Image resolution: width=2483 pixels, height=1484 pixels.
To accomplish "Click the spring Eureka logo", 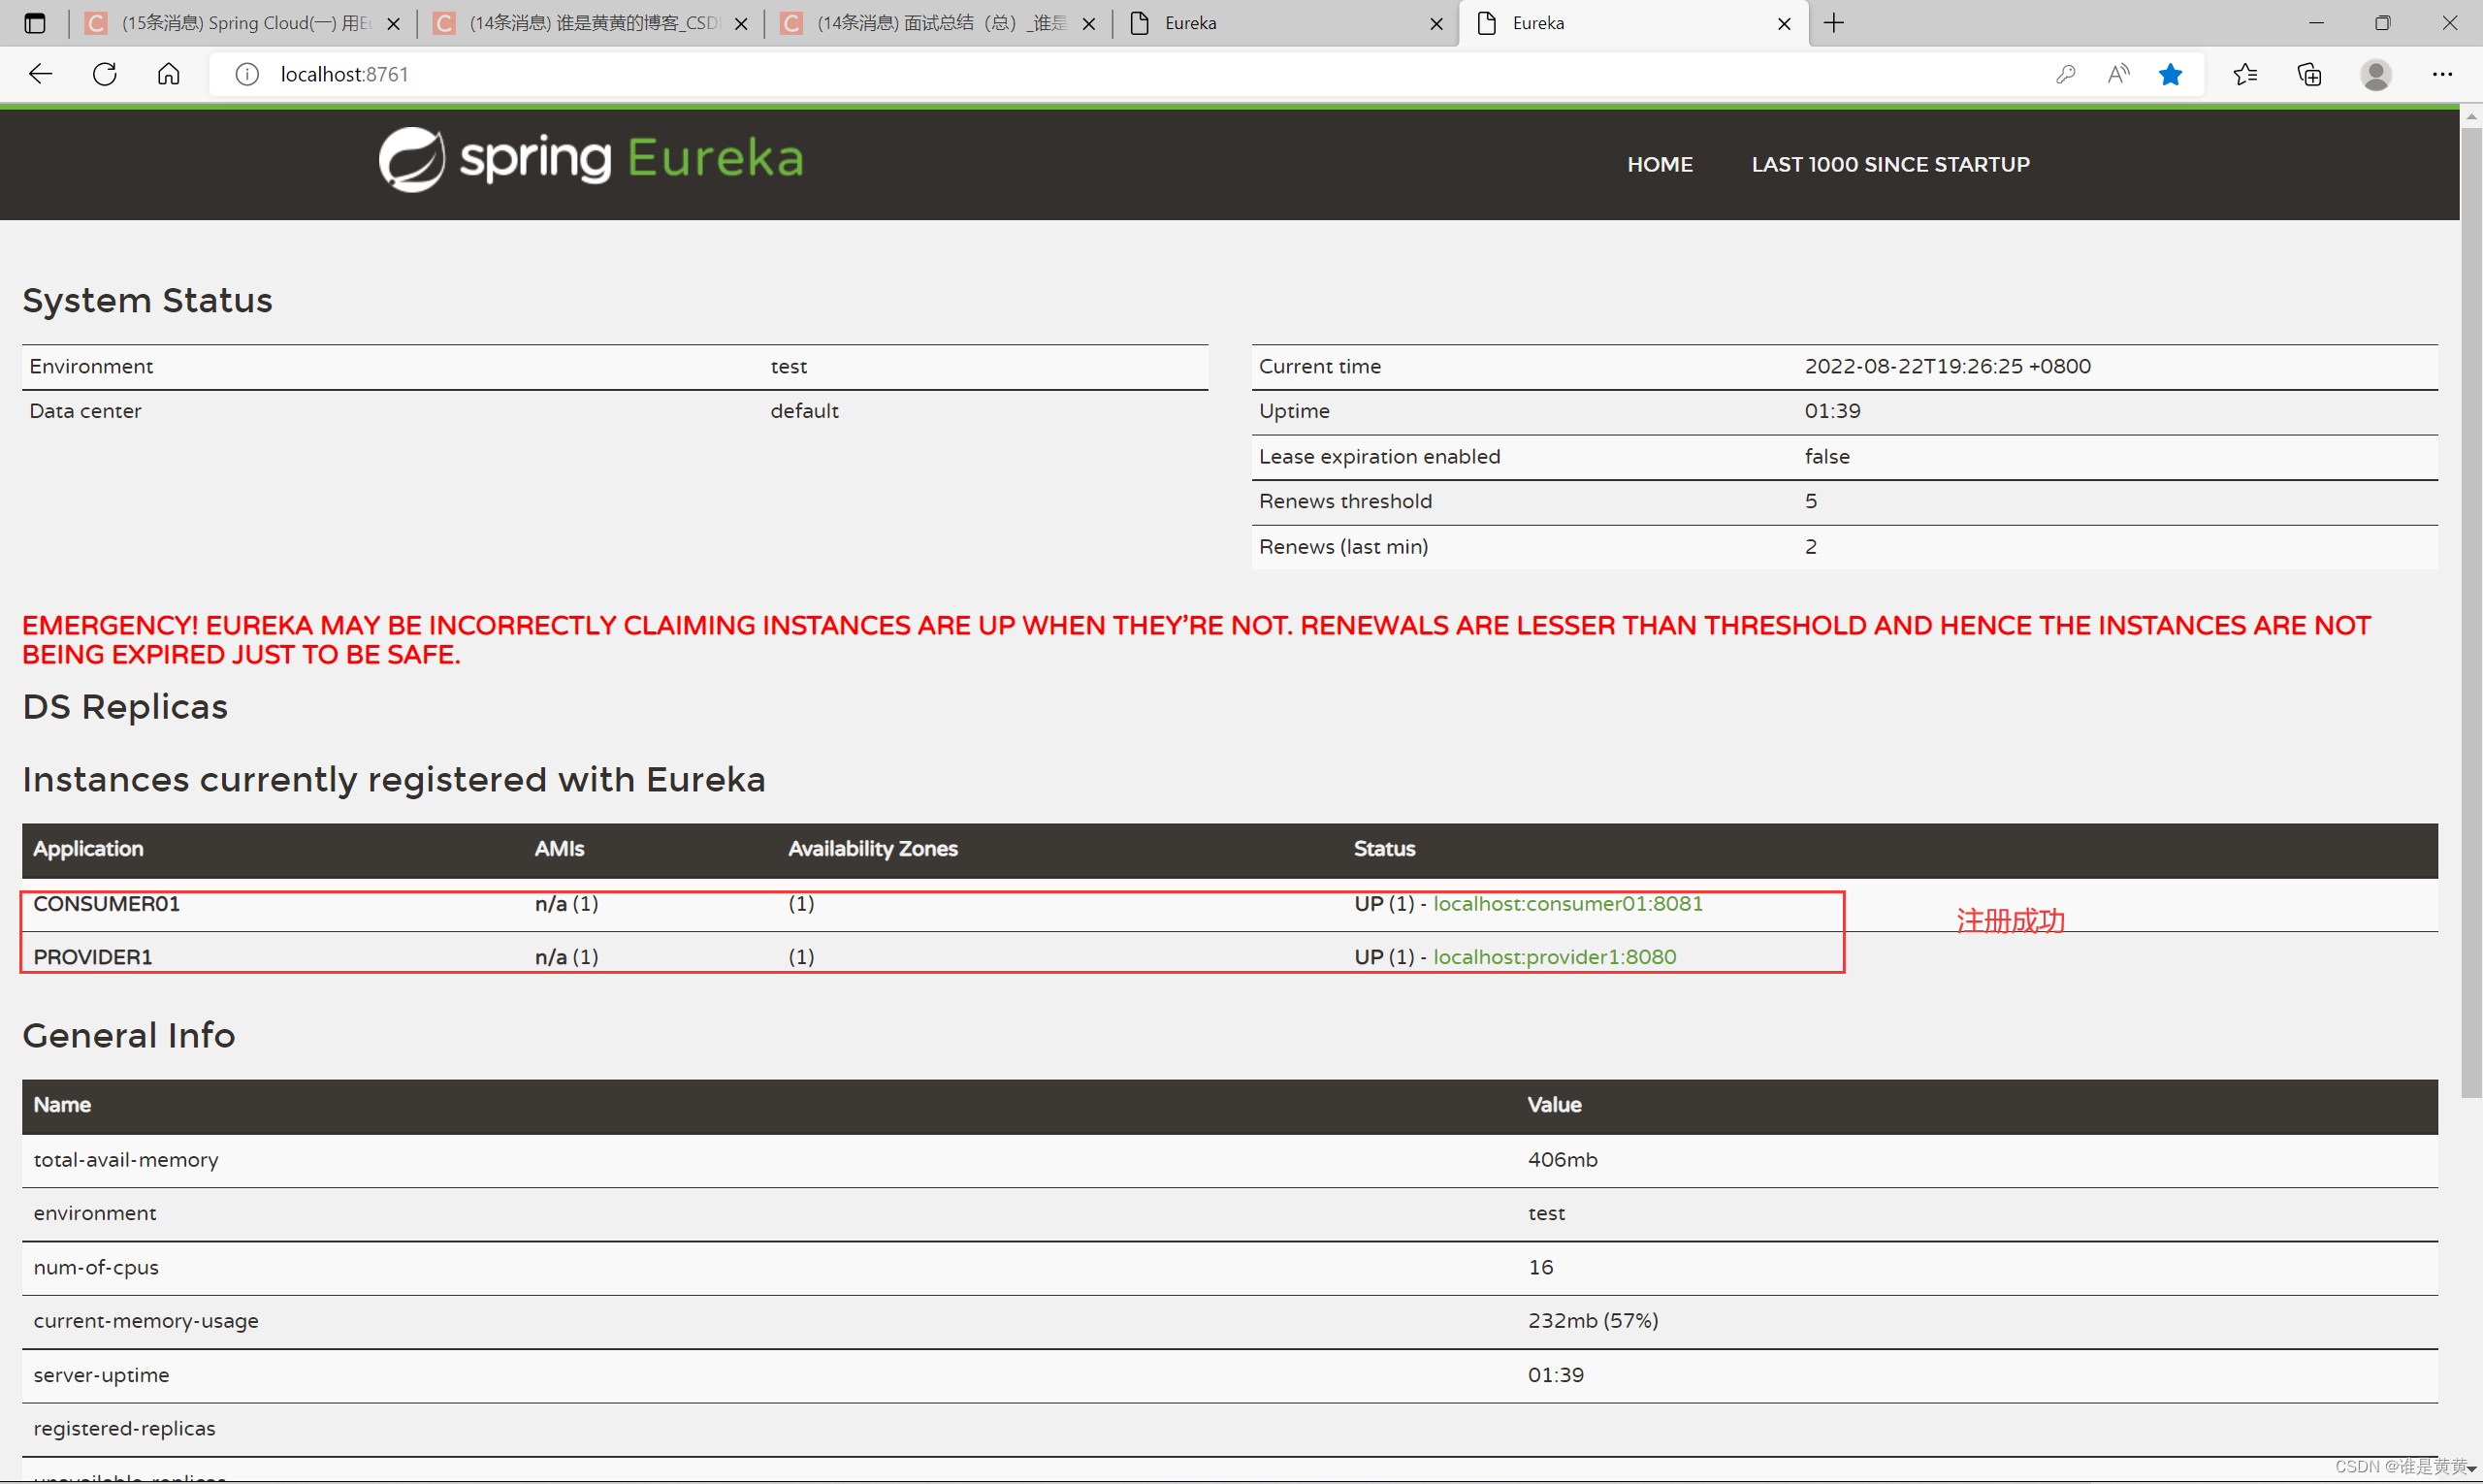I will point(591,158).
